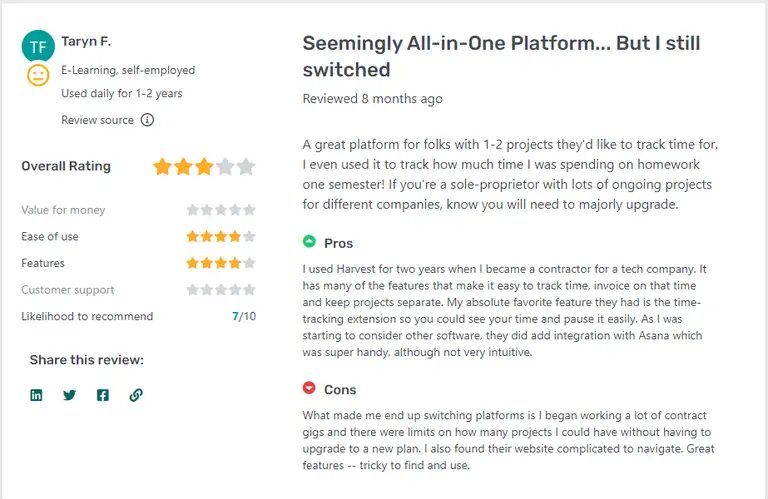Click the Ease of use star rating
Image resolution: width=768 pixels, height=499 pixels.
221,237
